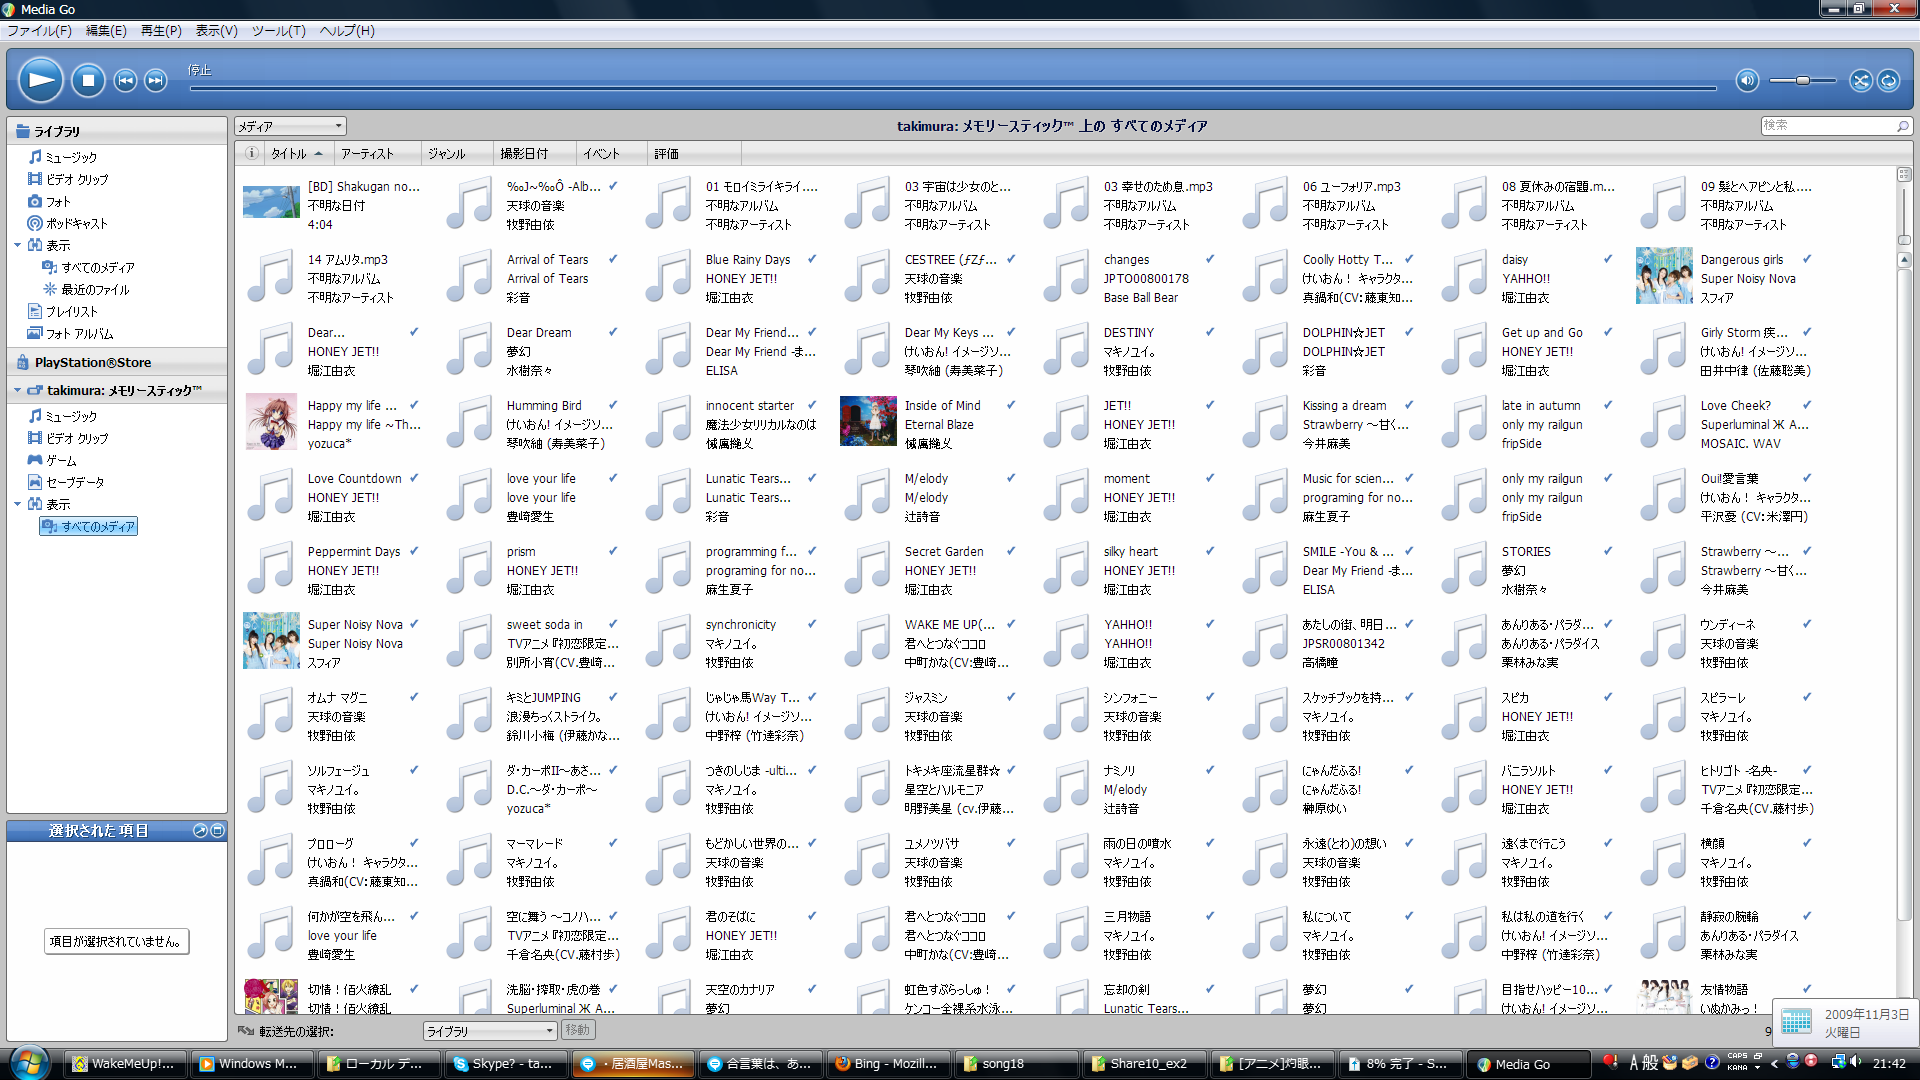Adjust the volume slider handle
Viewport: 1920px width, 1080px height.
click(1802, 80)
